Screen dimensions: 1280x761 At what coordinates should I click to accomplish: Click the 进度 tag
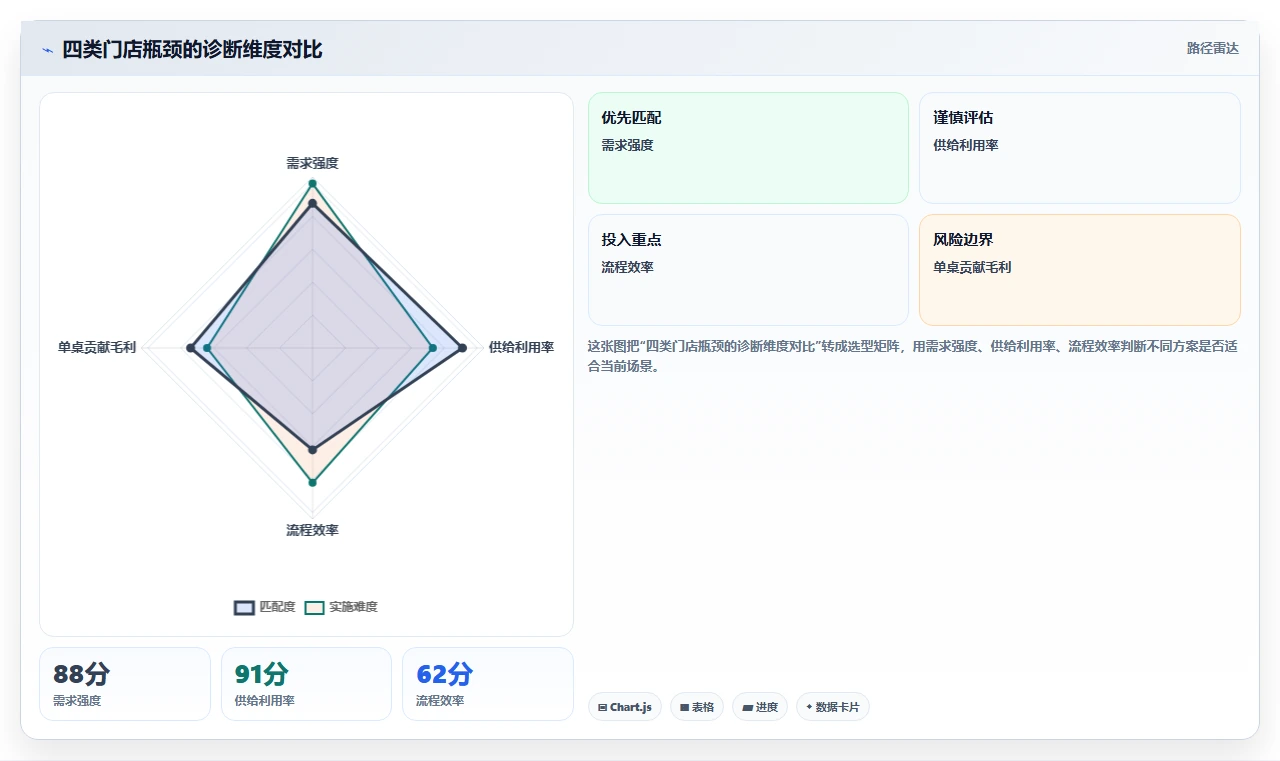[760, 707]
